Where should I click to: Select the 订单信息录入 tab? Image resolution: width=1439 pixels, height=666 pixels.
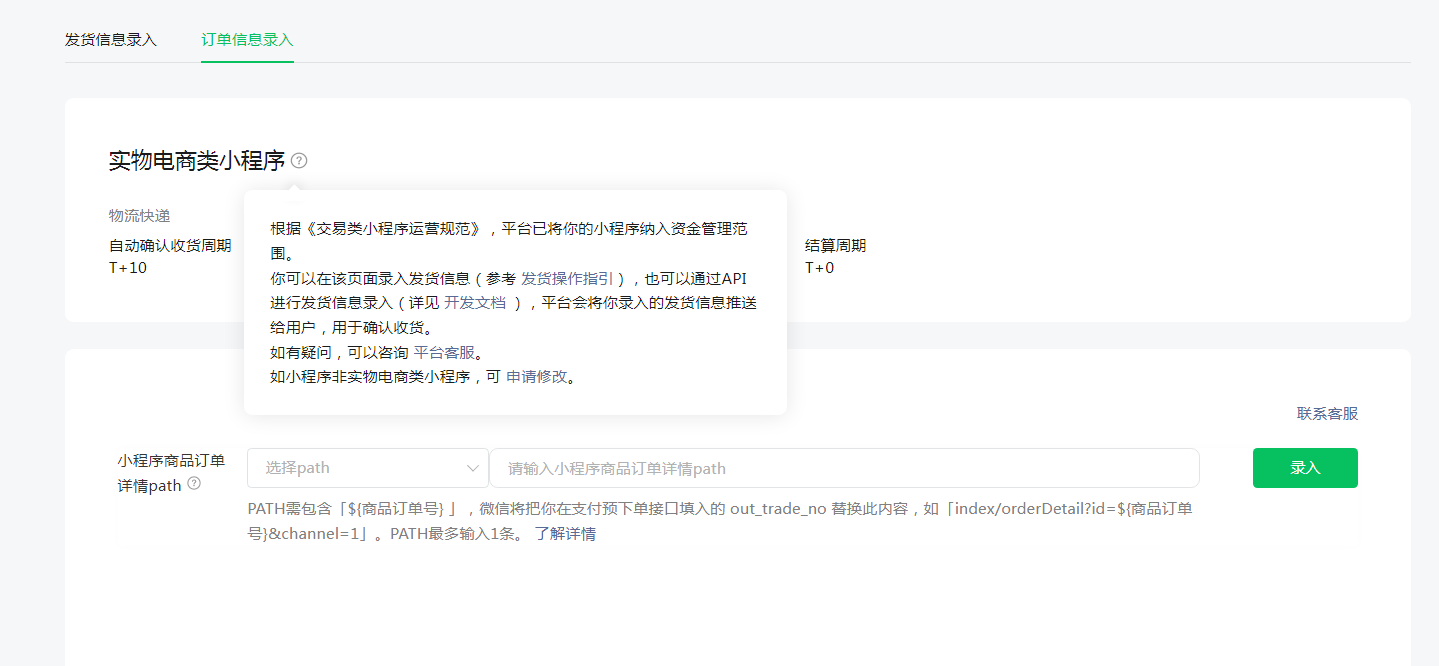pos(247,40)
